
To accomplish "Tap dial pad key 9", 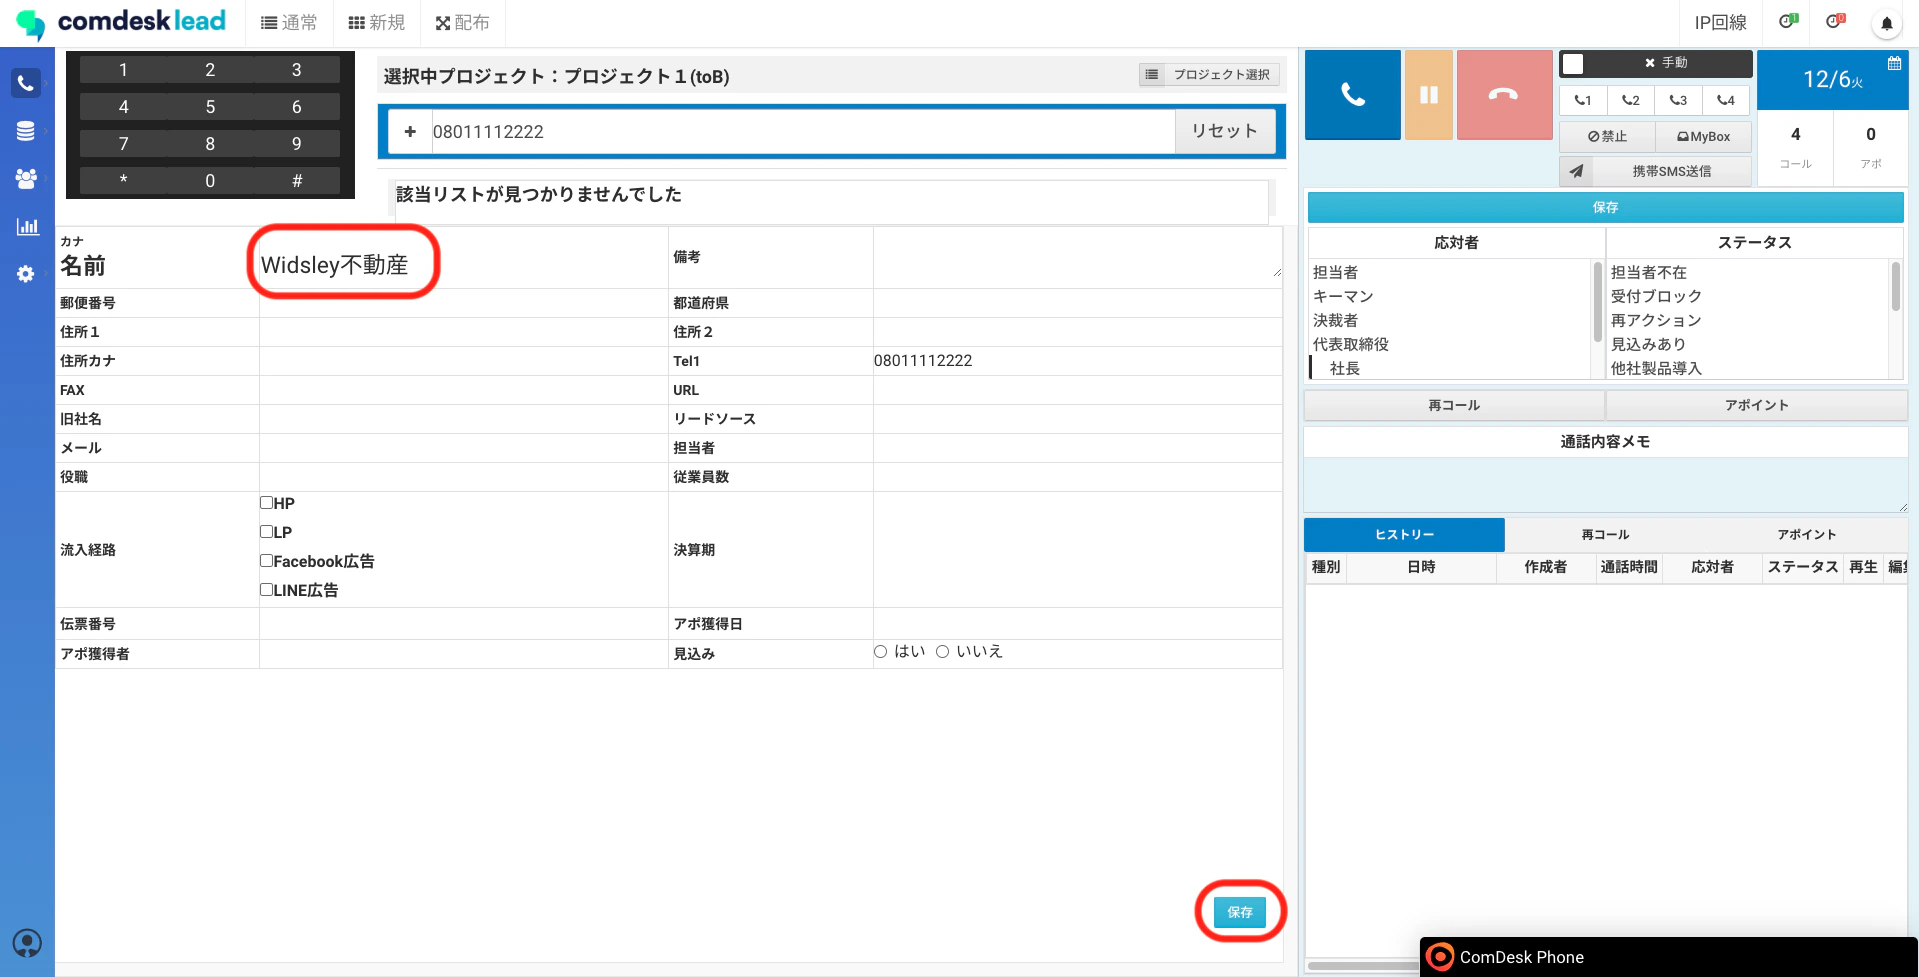I will click(x=296, y=144).
